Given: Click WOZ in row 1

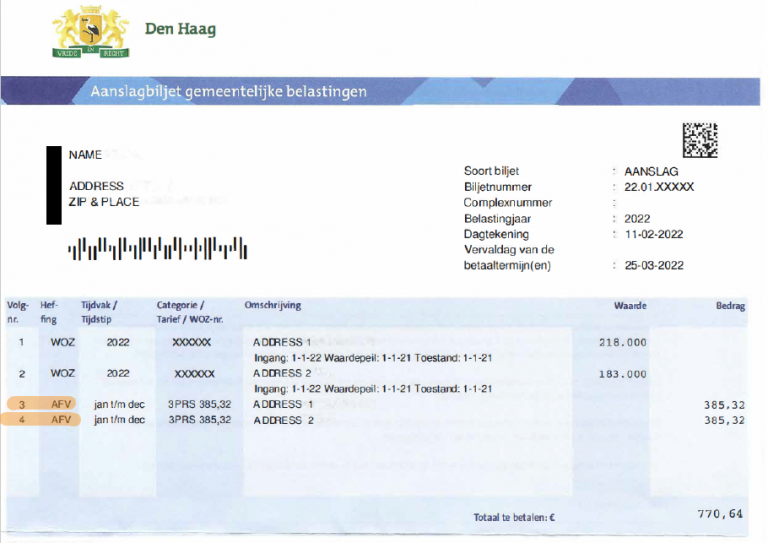Looking at the screenshot, I should tap(63, 342).
